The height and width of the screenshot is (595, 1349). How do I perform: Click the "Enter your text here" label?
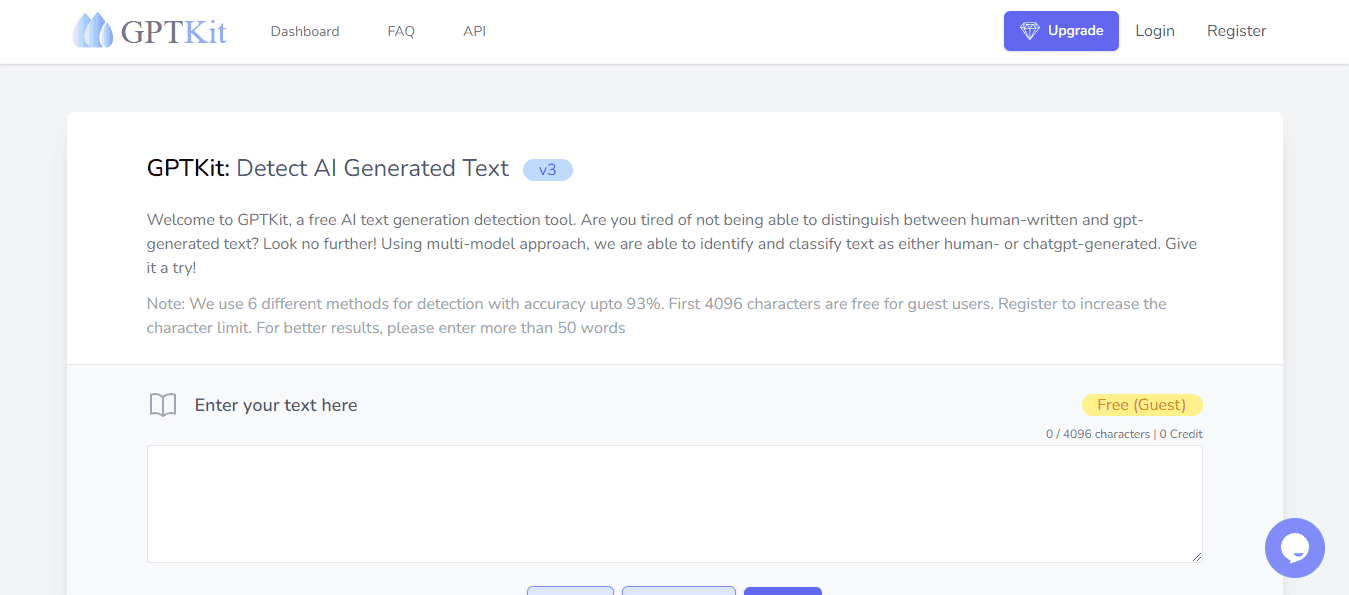(276, 405)
